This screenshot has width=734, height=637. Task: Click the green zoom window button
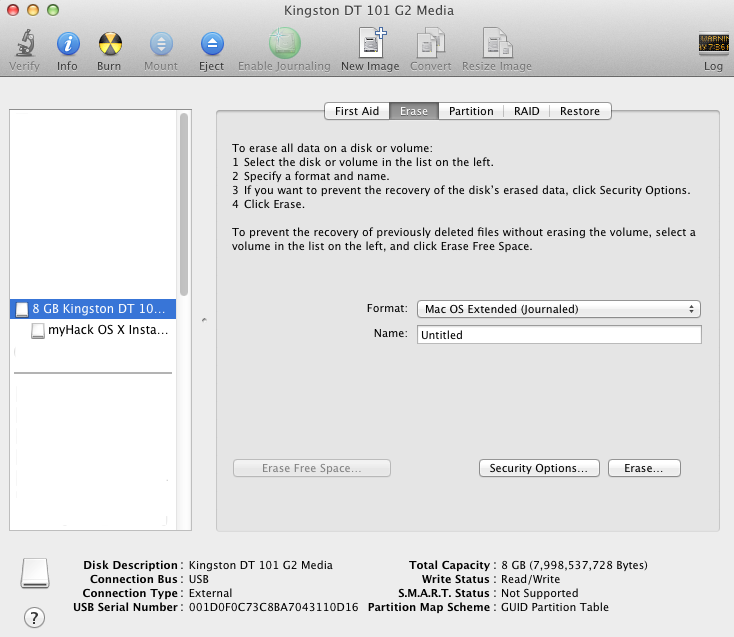click(53, 10)
